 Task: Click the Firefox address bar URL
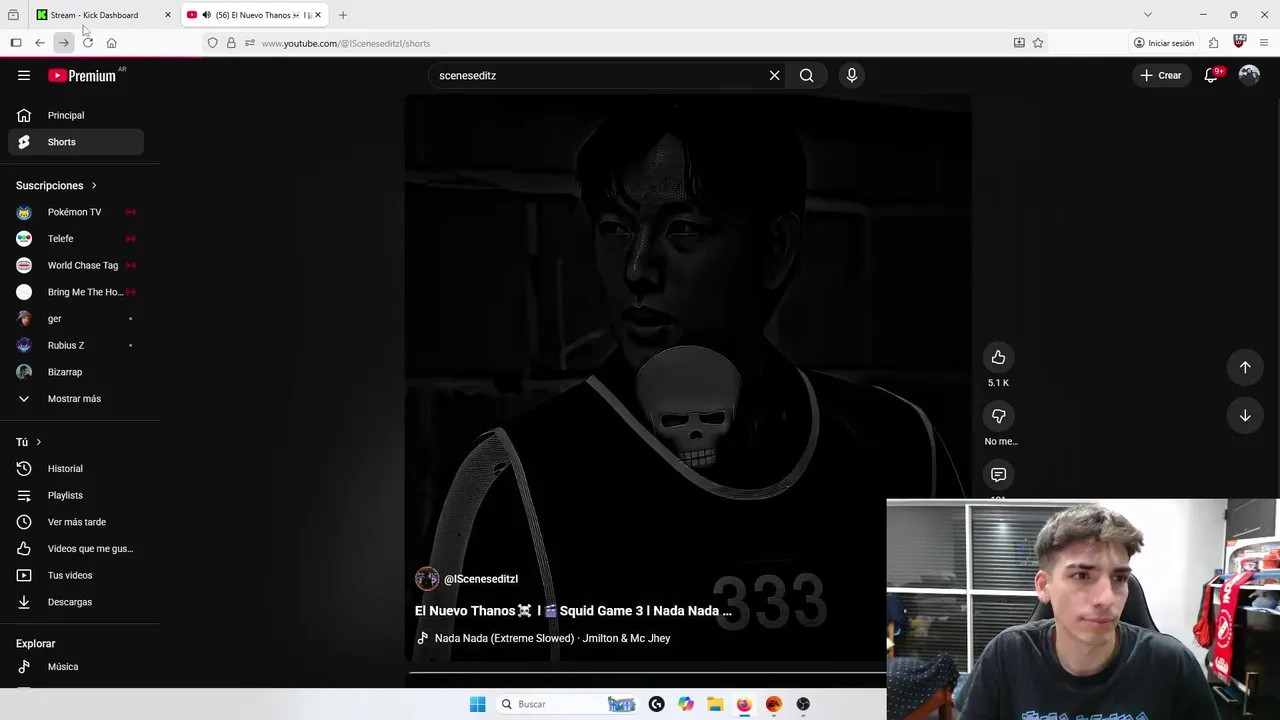click(x=345, y=43)
